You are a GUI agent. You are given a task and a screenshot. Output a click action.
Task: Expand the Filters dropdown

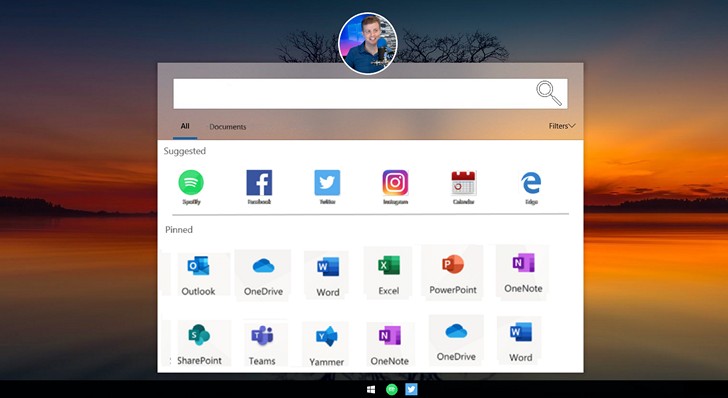(562, 126)
